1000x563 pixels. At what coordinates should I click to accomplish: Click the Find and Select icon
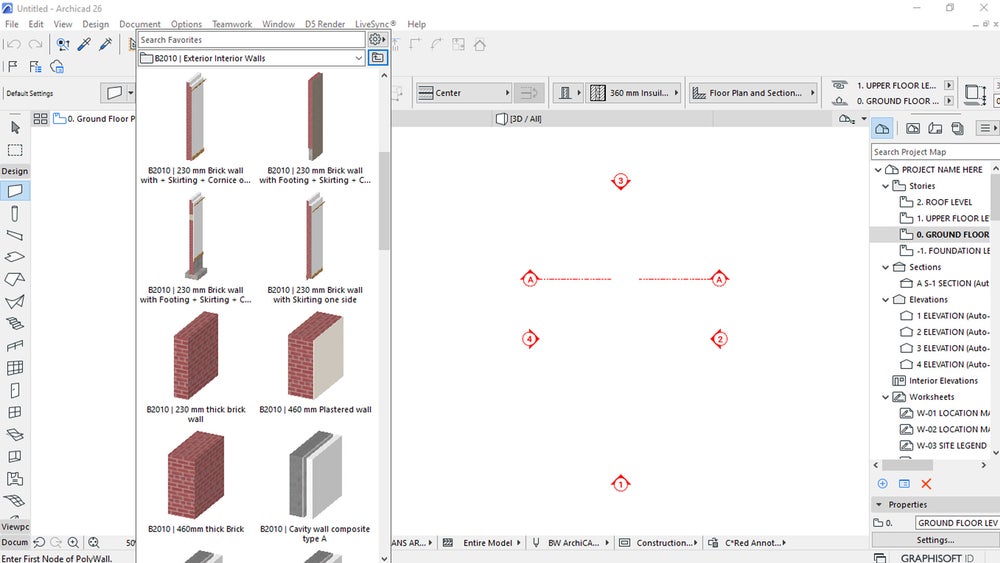(62, 44)
